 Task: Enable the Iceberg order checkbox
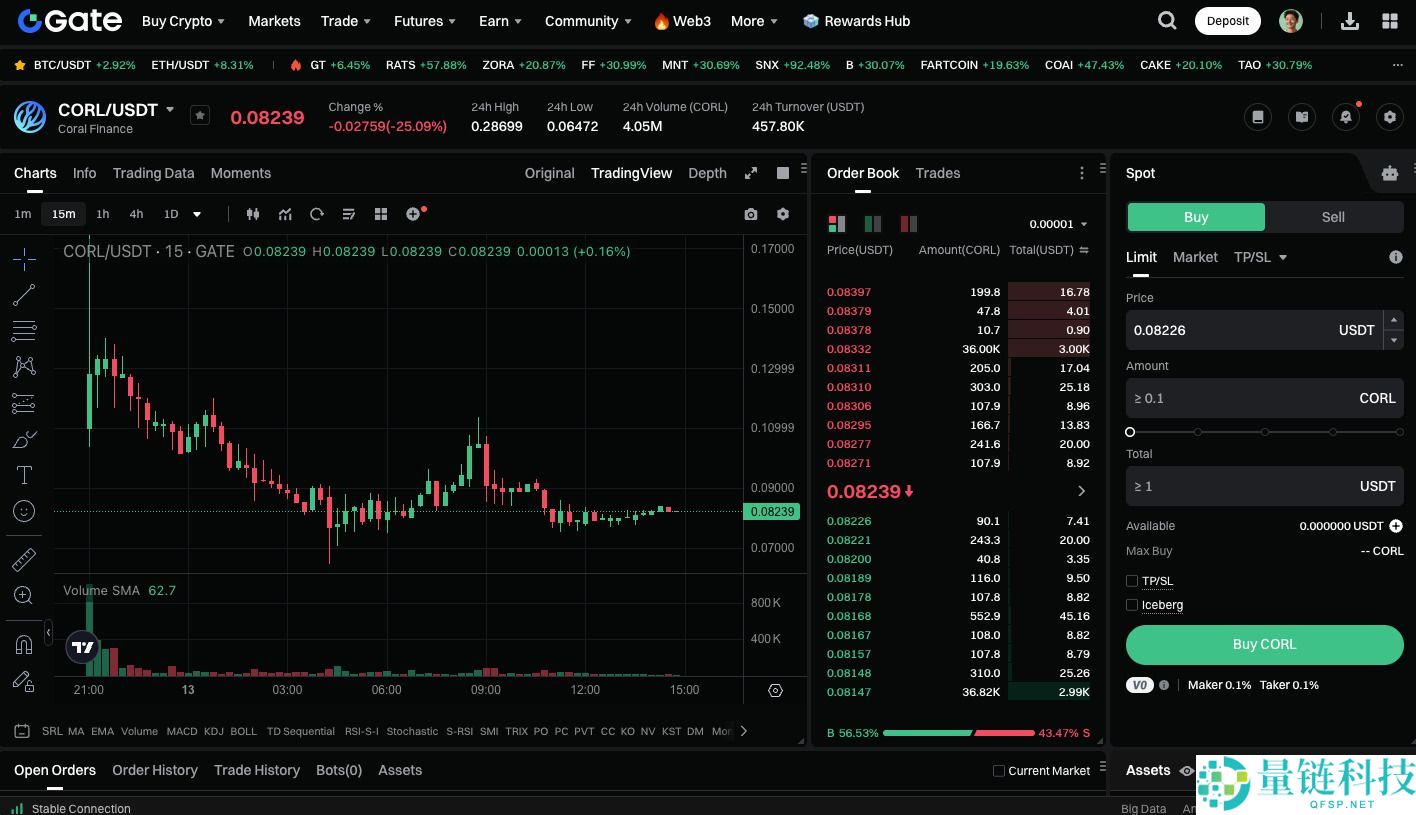click(1132, 605)
